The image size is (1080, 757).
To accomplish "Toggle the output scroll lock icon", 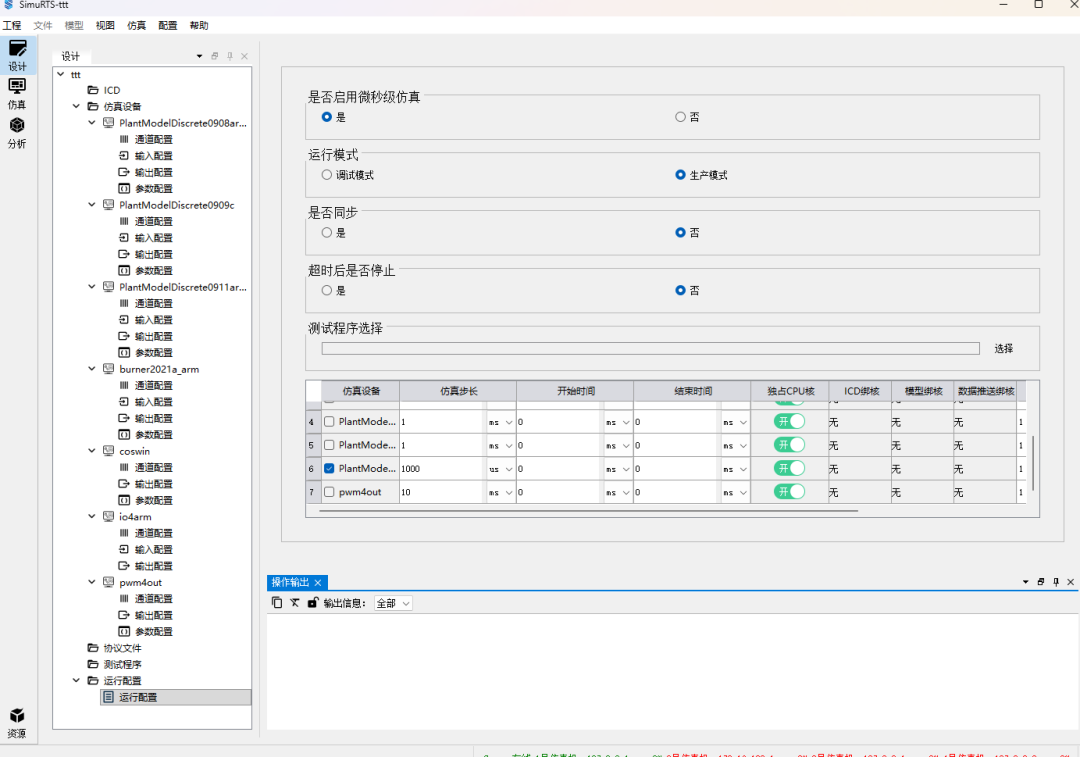I will click(313, 603).
